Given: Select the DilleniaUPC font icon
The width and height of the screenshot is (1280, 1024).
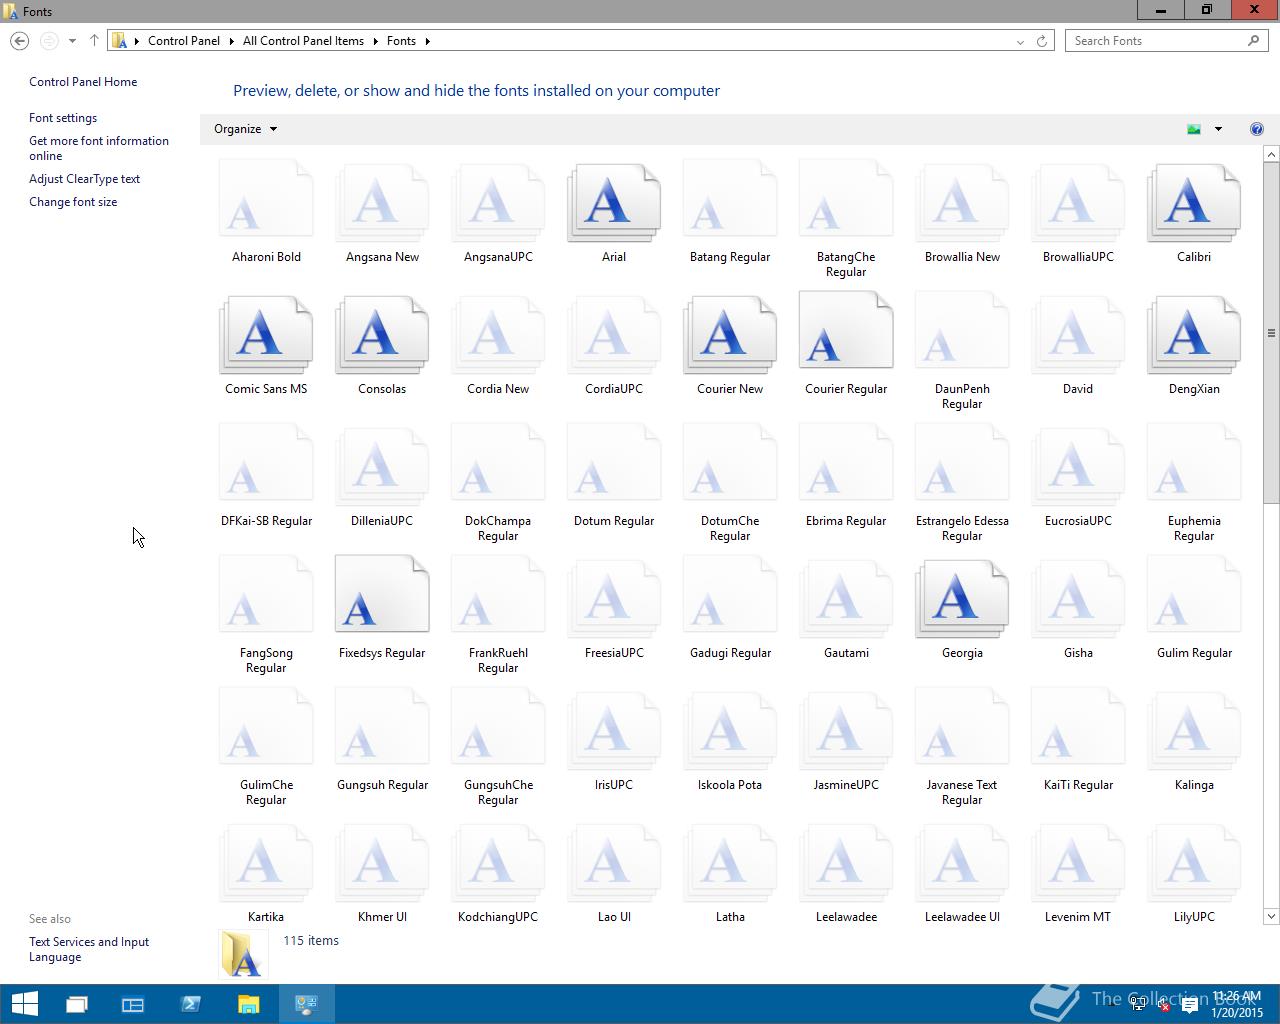Looking at the screenshot, I should point(382,467).
